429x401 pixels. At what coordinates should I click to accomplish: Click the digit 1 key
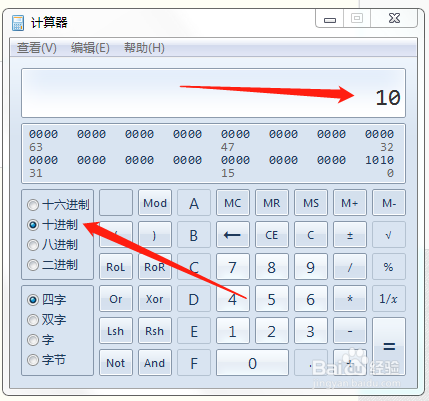click(233, 331)
